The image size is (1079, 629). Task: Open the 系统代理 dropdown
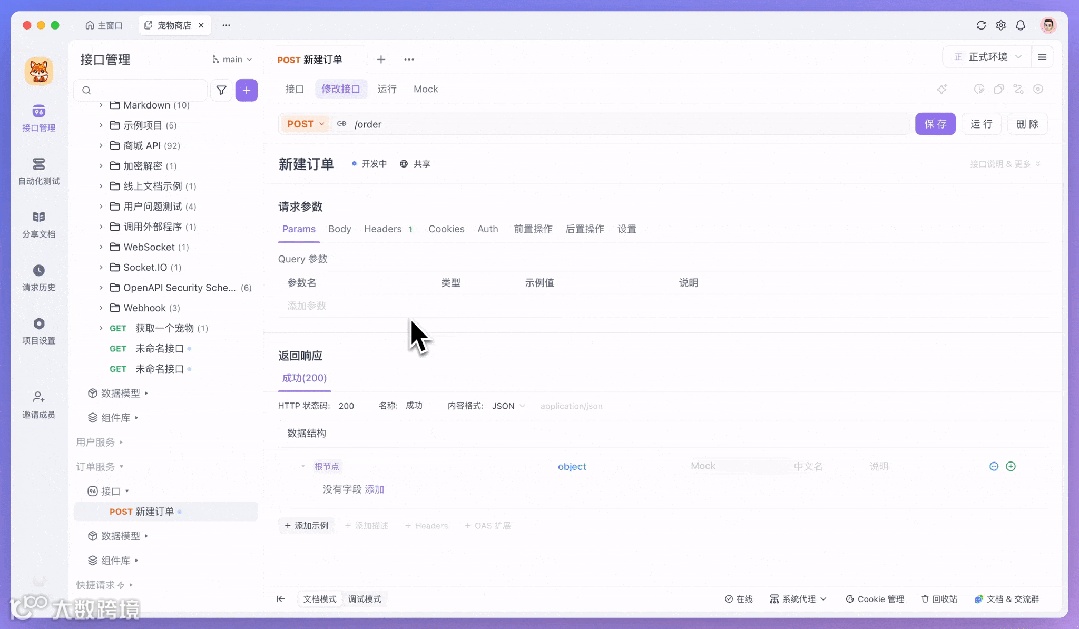pos(798,599)
